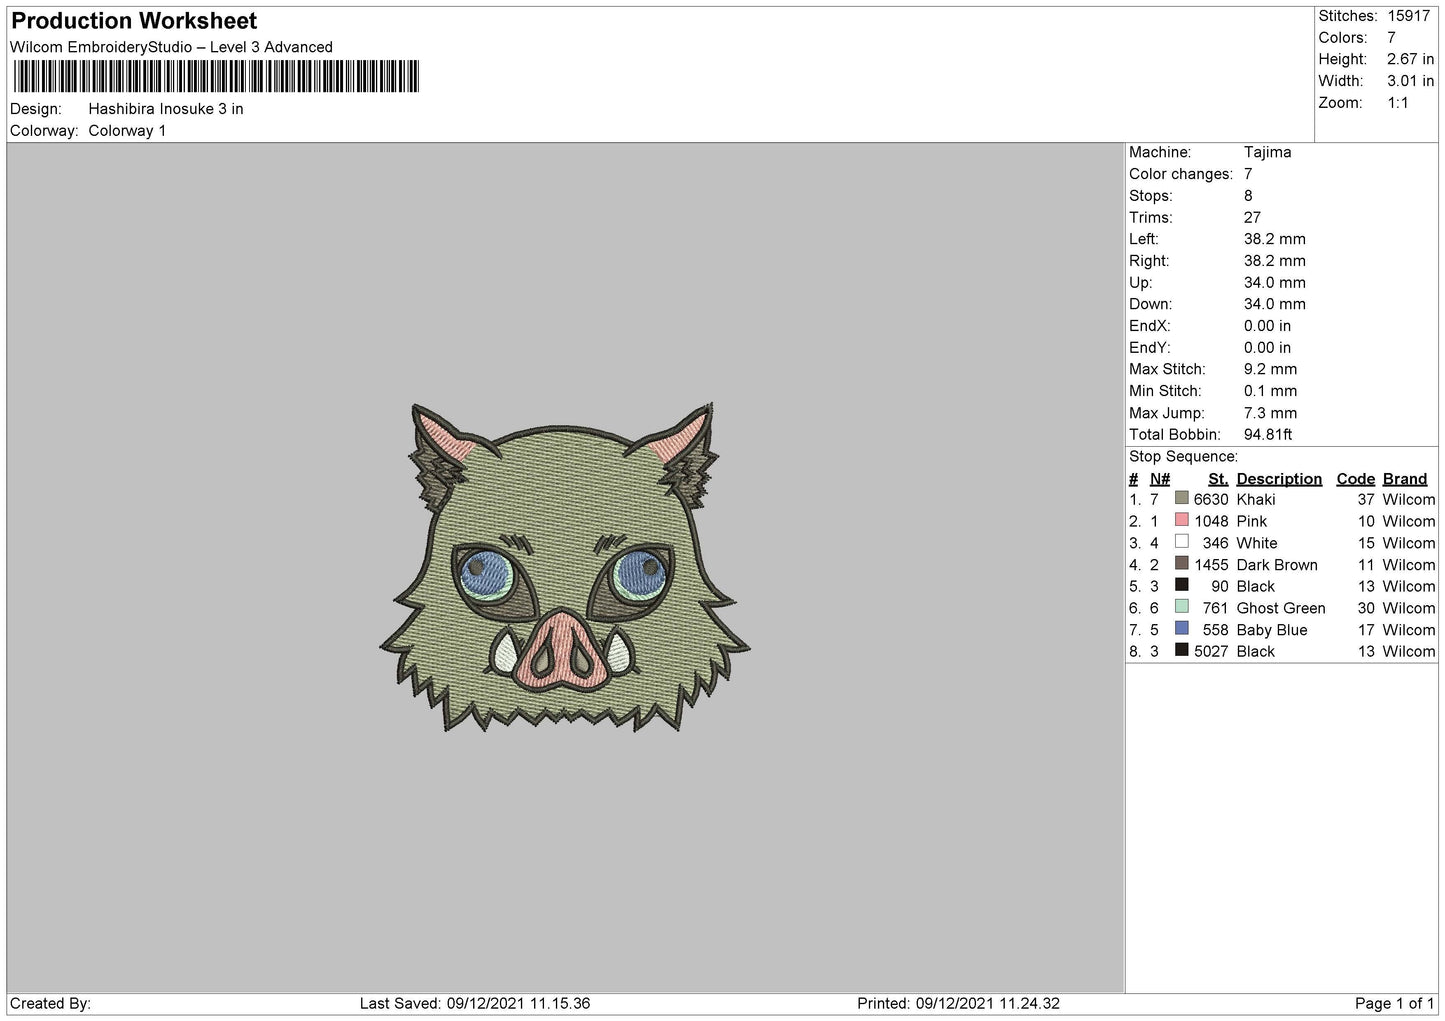Click the design name 'Hashibira Inosuke 3 in'
The height and width of the screenshot is (1021, 1445).
click(x=166, y=109)
